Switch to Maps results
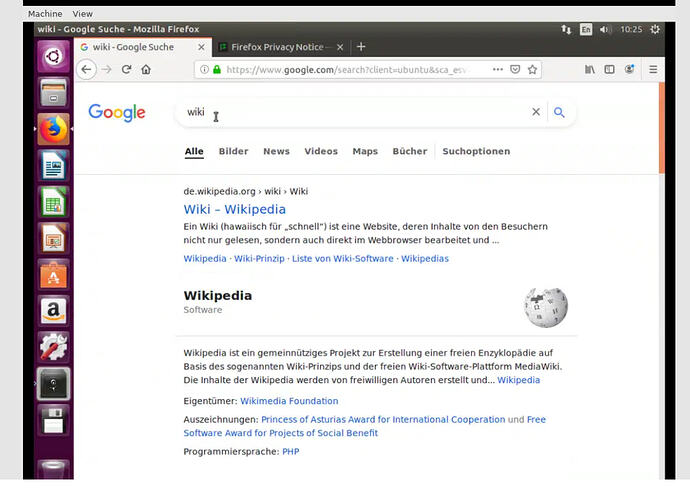This screenshot has height=490, width=690. [365, 151]
